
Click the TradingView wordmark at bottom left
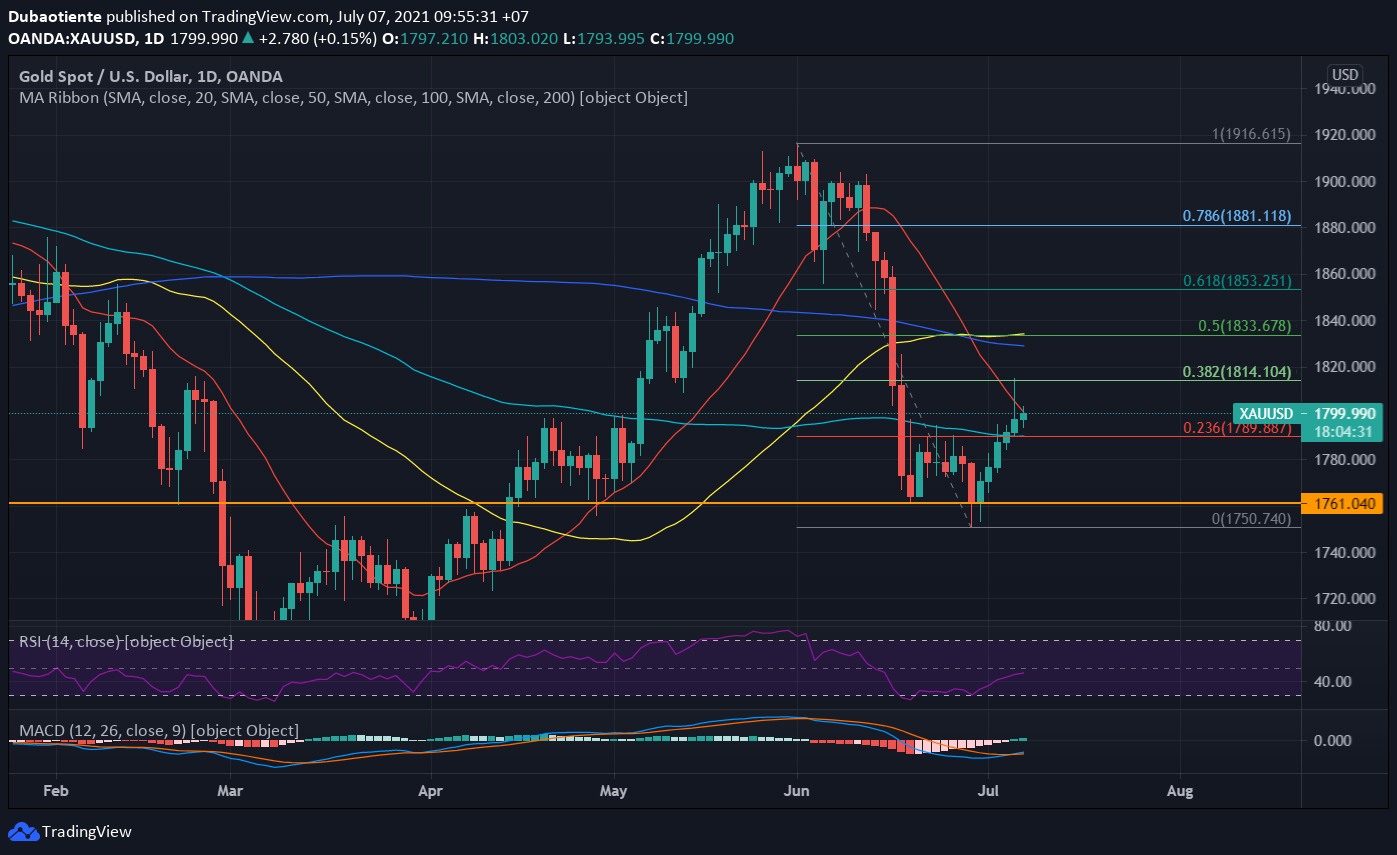88,832
